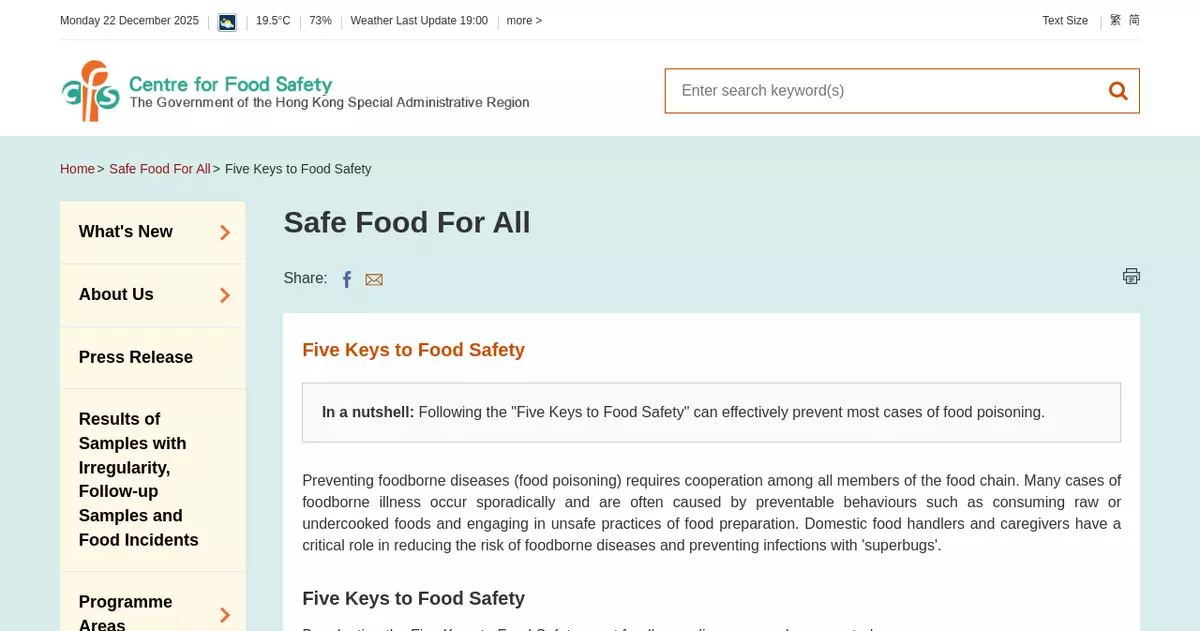The width and height of the screenshot is (1200, 631).
Task: Open Results of Samples with Irregularity
Action: point(139,480)
